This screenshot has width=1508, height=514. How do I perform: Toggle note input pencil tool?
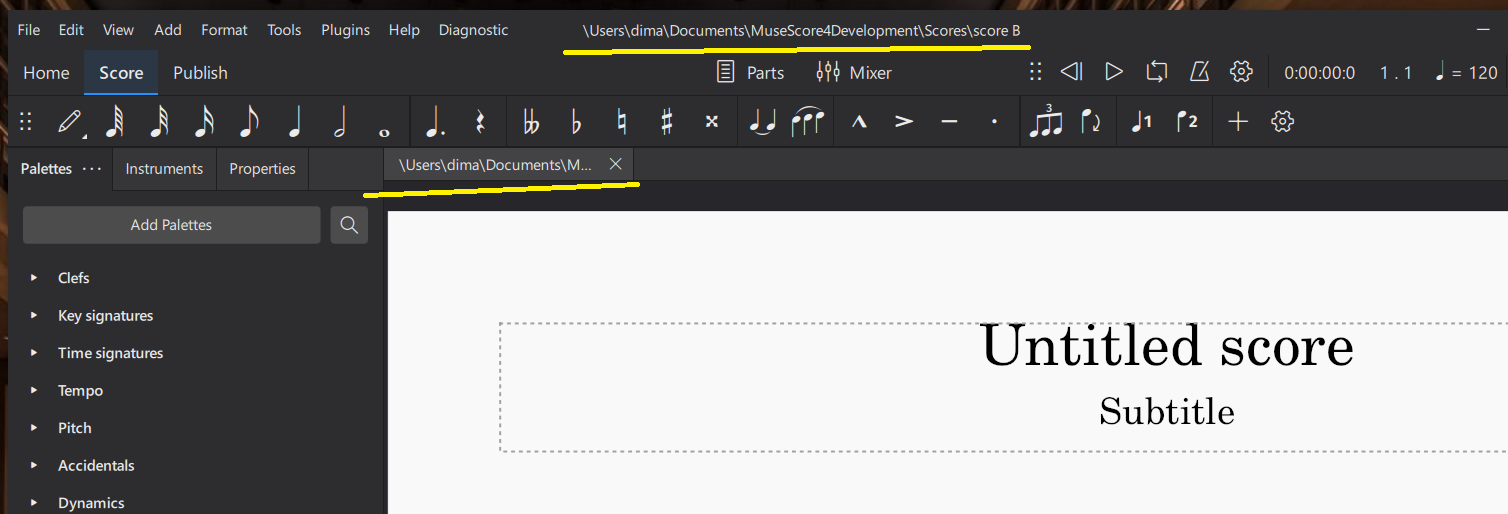click(x=70, y=122)
